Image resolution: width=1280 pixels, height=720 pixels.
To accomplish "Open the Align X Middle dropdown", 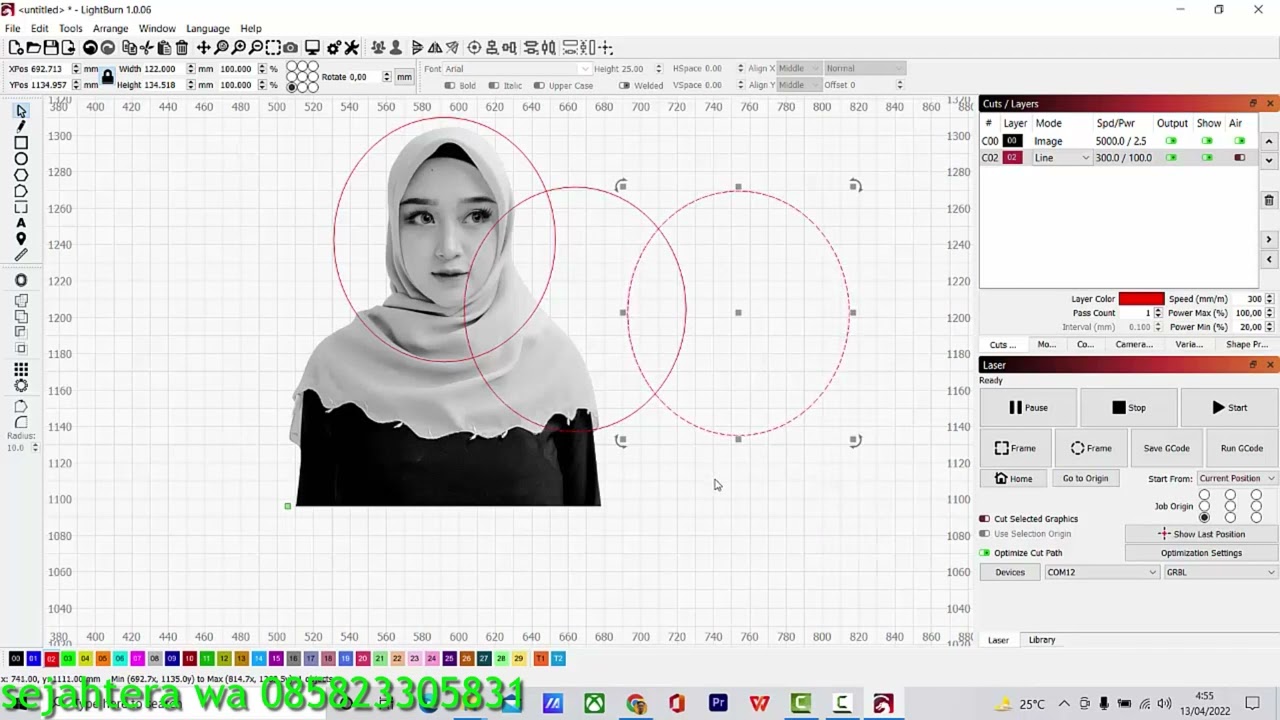I will [x=798, y=69].
